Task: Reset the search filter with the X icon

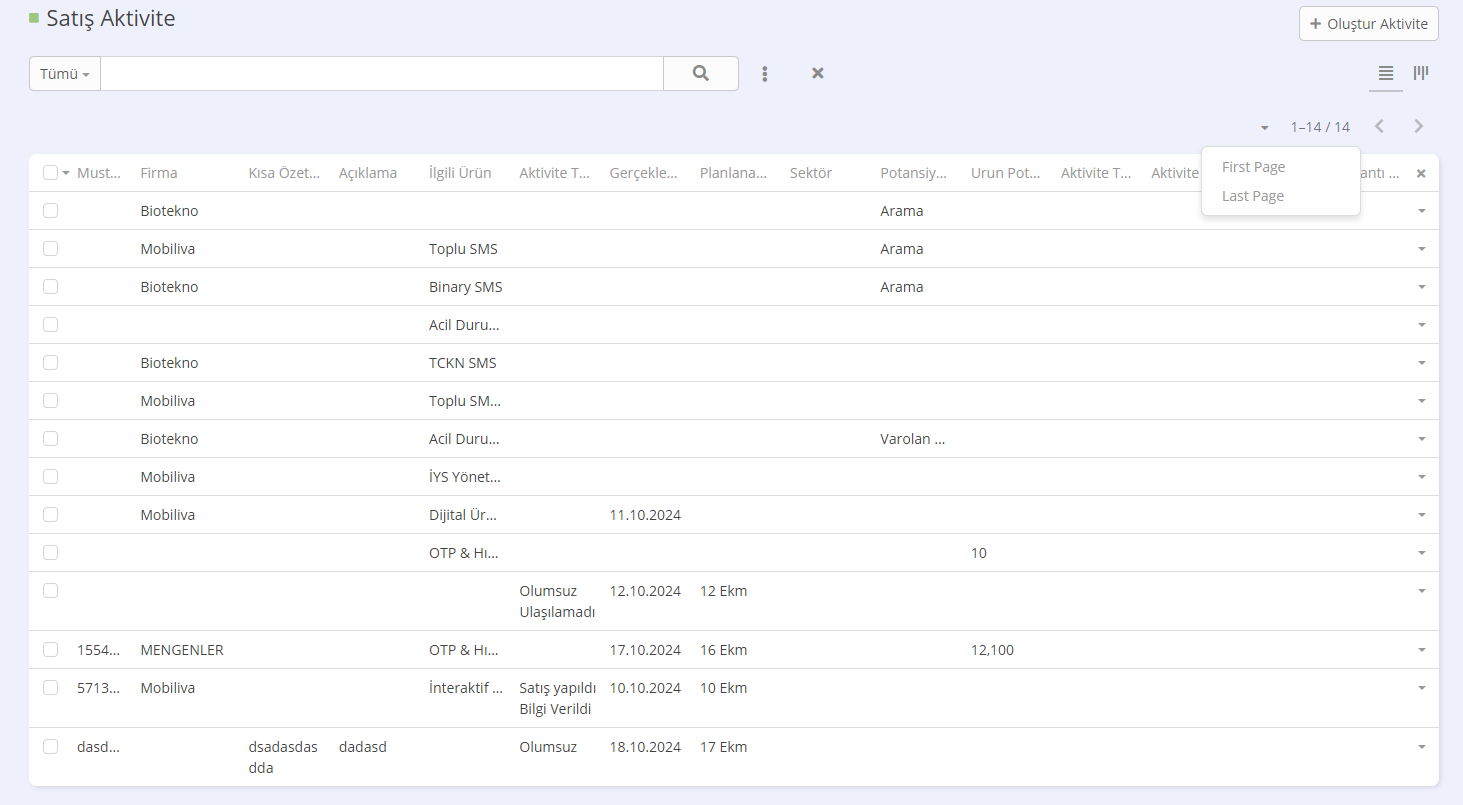Action: (x=818, y=73)
